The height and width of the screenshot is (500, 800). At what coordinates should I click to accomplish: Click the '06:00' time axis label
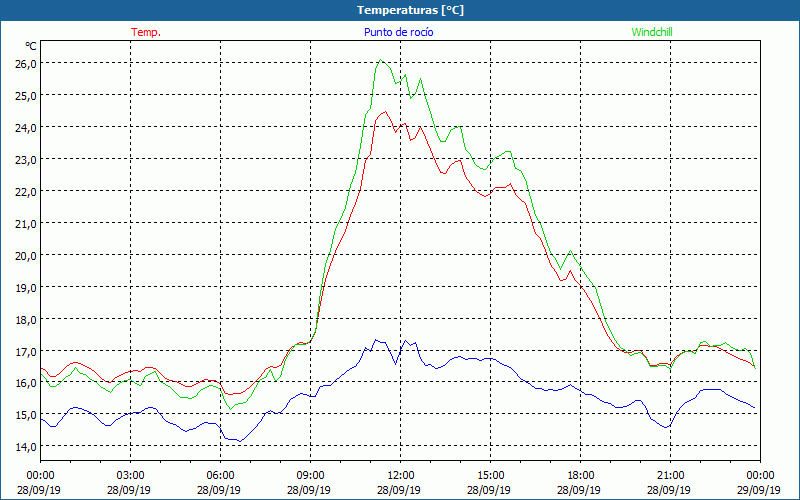click(220, 476)
